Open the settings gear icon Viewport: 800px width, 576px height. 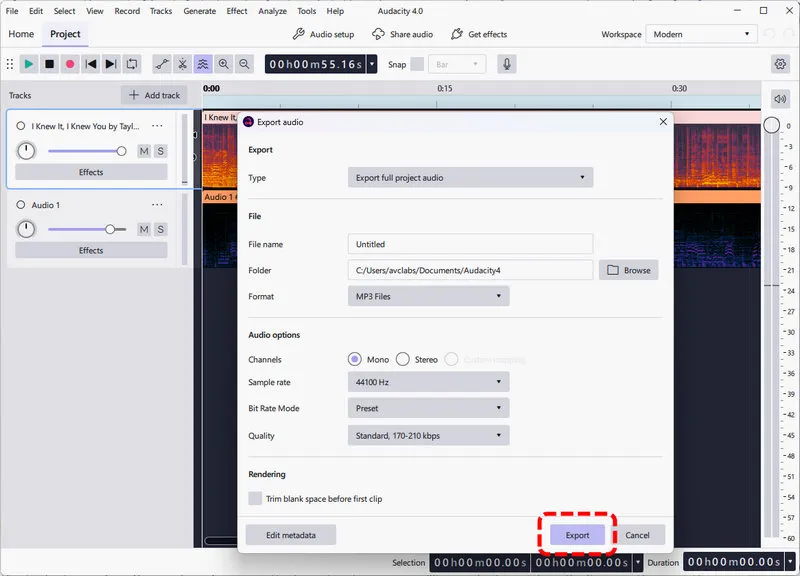tap(780, 64)
